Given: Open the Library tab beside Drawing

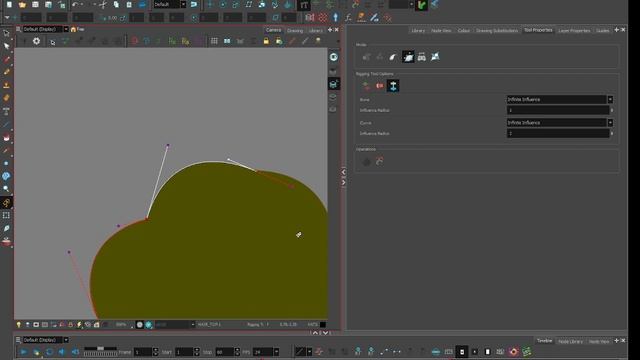Looking at the screenshot, I should click(x=315, y=30).
